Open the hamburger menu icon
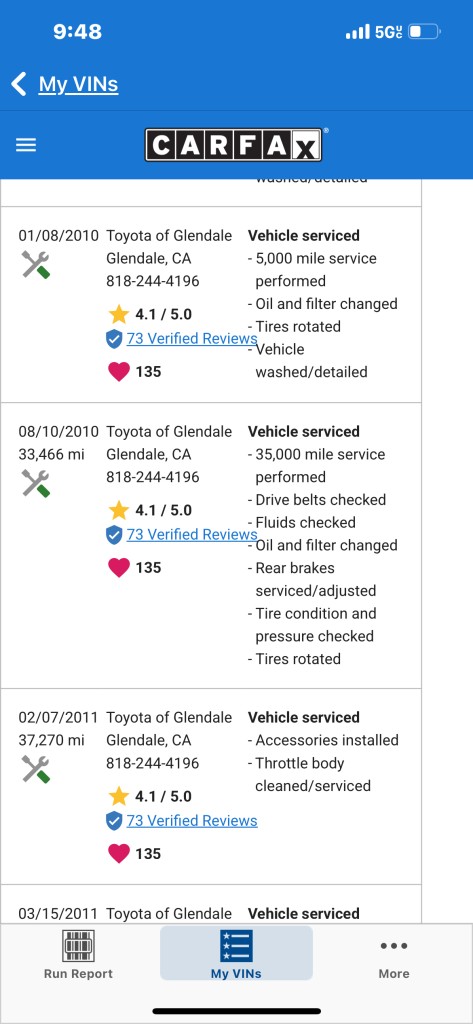The width and height of the screenshot is (473, 1024). pos(26,145)
